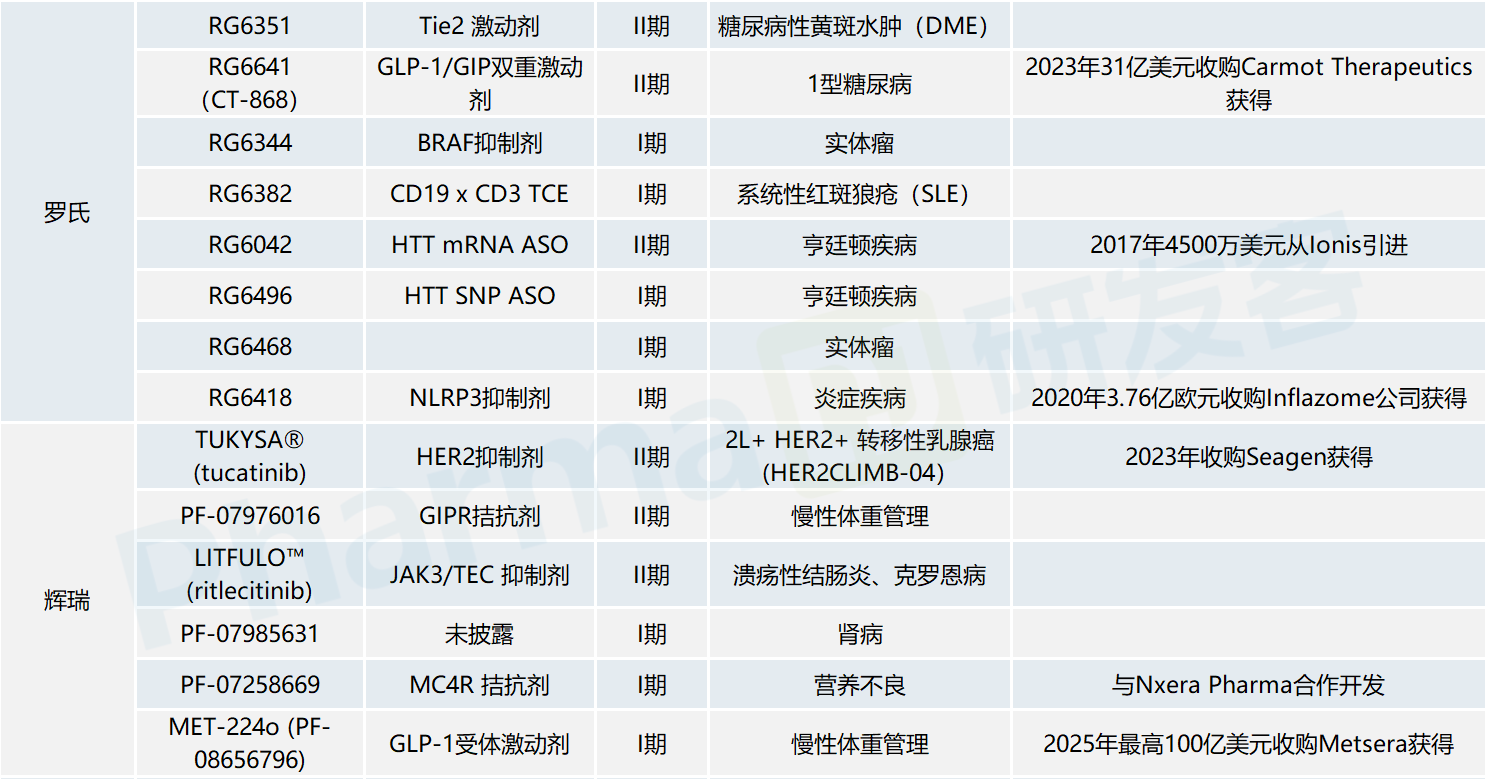Select the 'HTT mRNA ASO' cell

point(480,245)
